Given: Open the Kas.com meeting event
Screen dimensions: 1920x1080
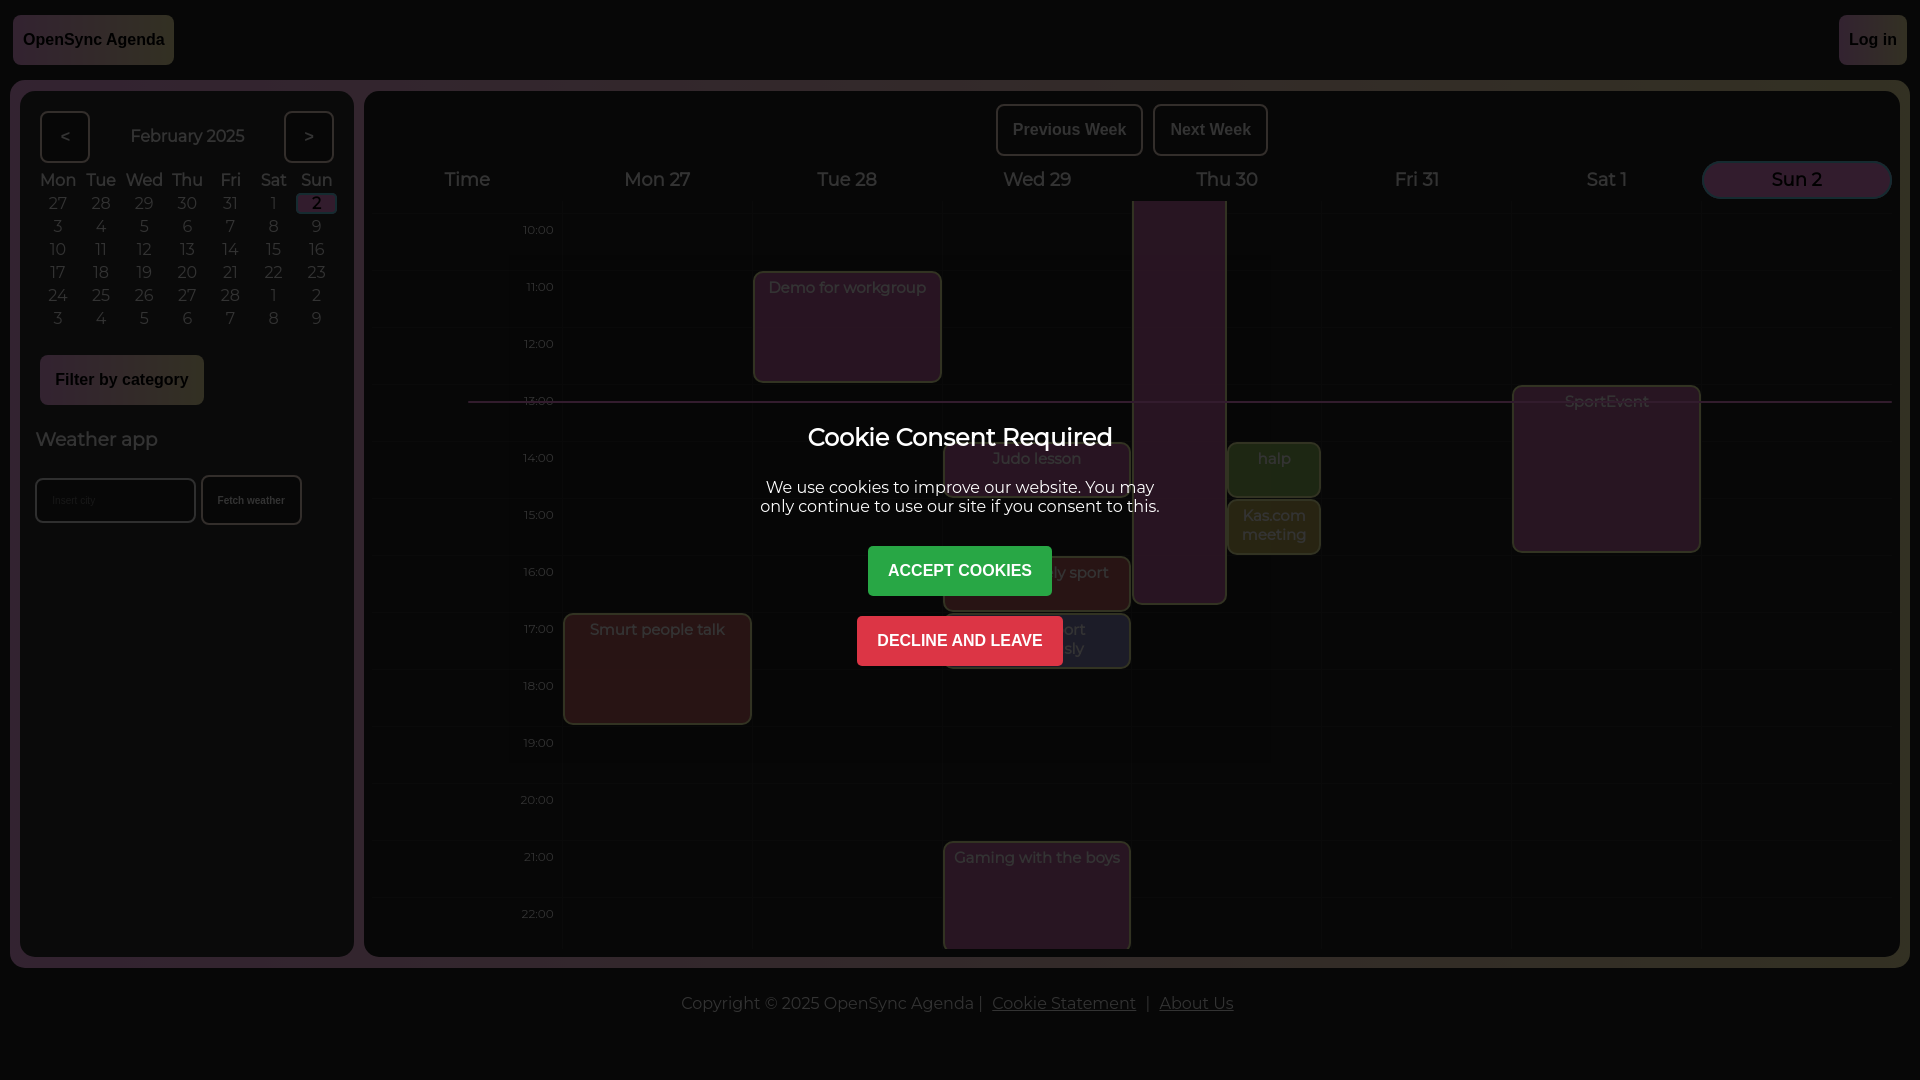Looking at the screenshot, I should pyautogui.click(x=1273, y=526).
